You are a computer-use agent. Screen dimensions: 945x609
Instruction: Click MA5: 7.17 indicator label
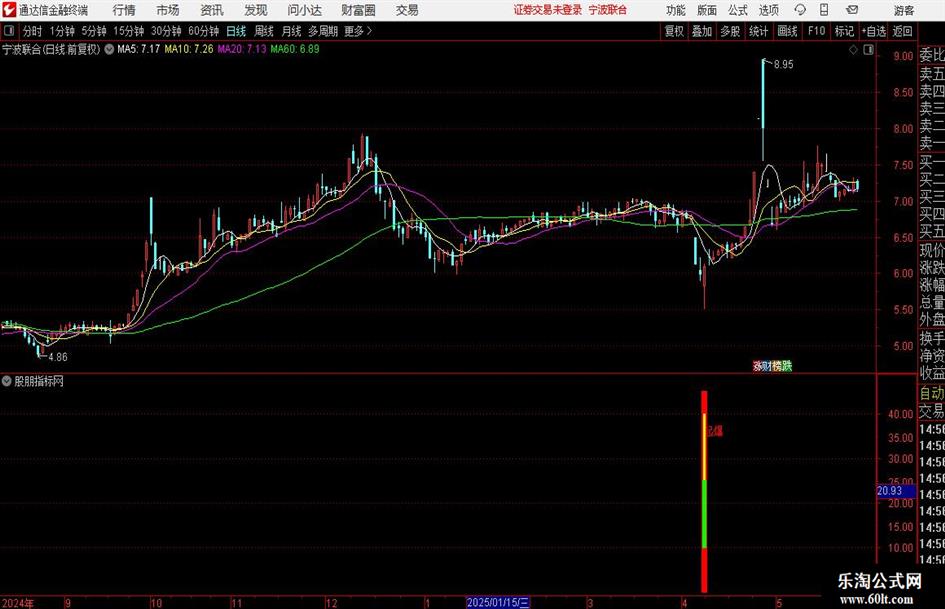click(139, 49)
